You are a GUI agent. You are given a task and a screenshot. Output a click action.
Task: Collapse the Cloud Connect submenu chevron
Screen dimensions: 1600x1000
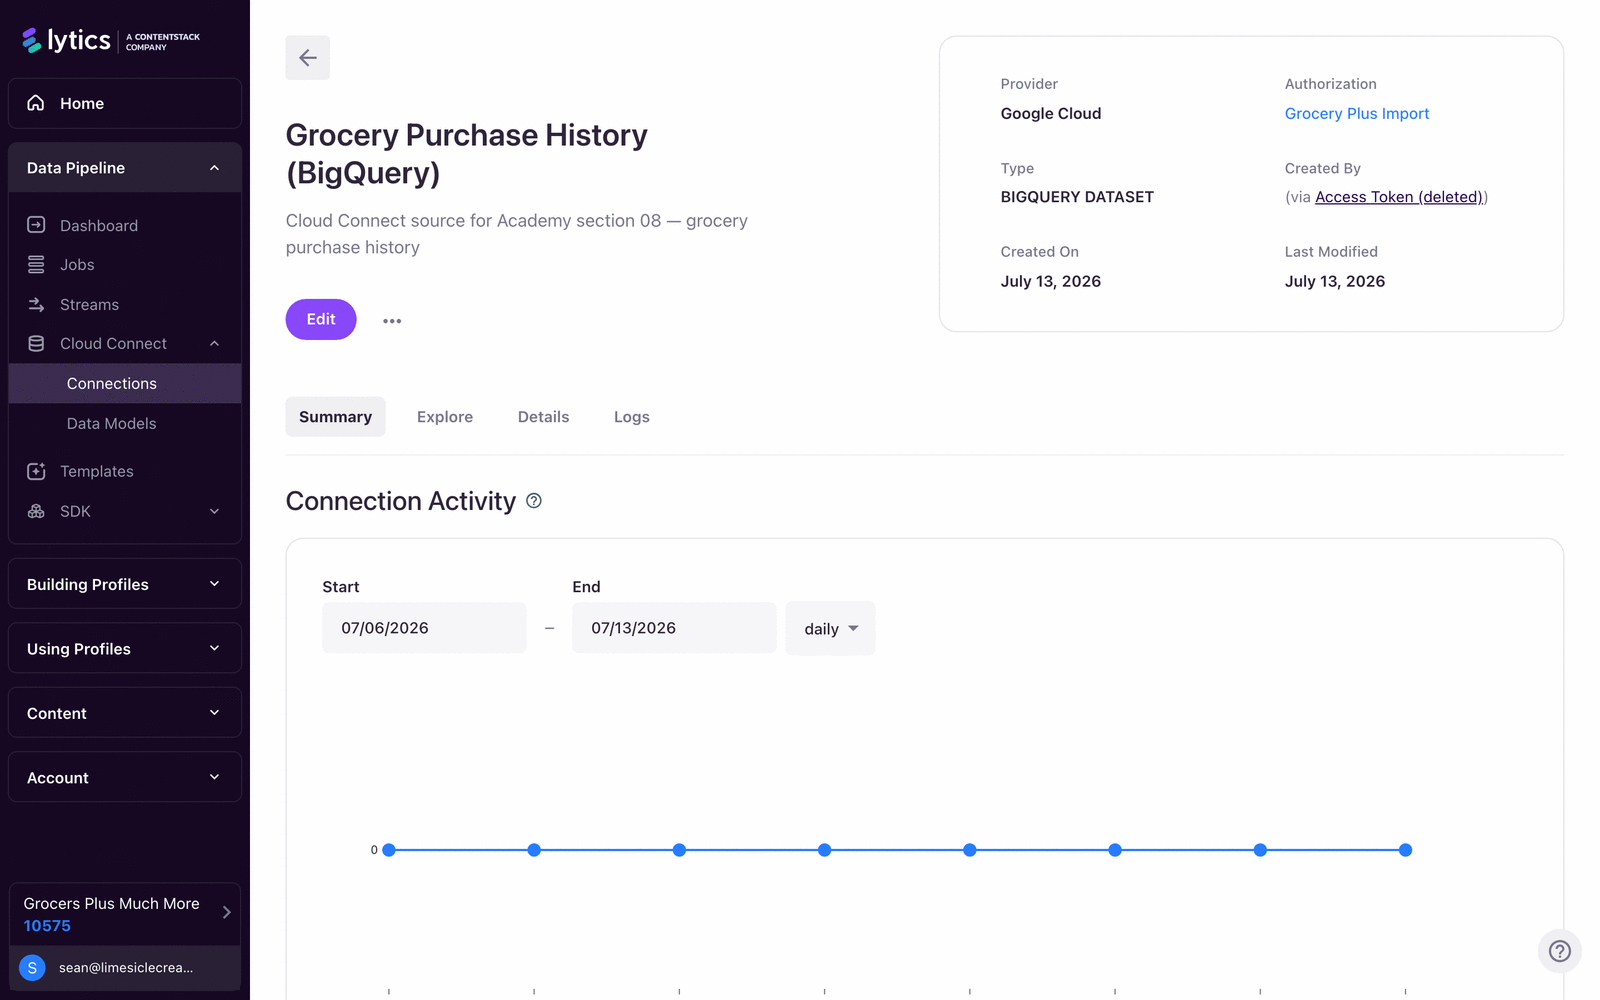214,343
